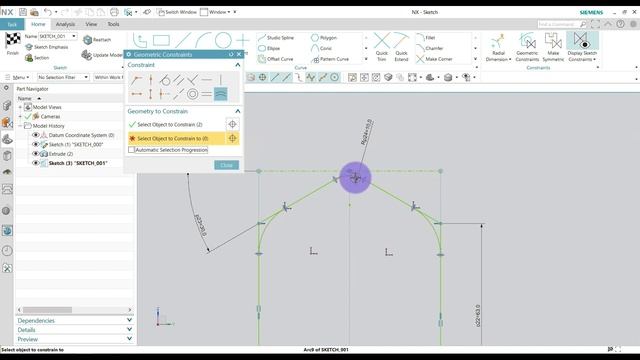Open the sketch Name dropdown SKETCH_001
This screenshot has width=640, height=360.
pos(74,36)
